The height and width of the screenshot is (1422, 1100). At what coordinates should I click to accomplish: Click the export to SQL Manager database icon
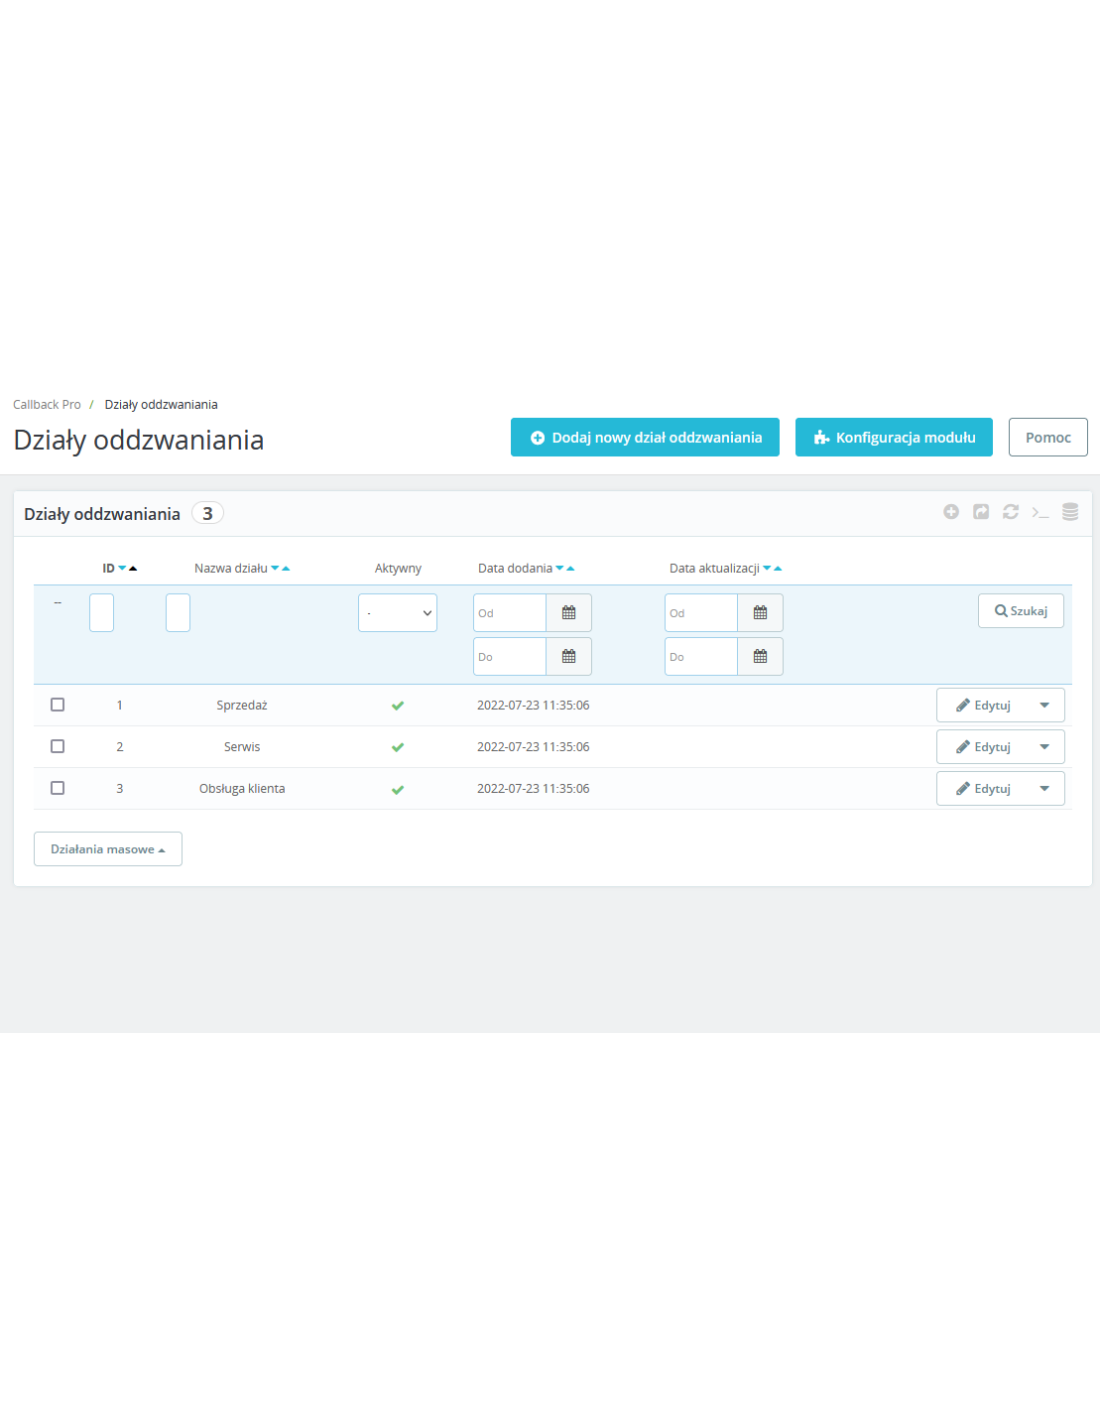tap(1070, 512)
